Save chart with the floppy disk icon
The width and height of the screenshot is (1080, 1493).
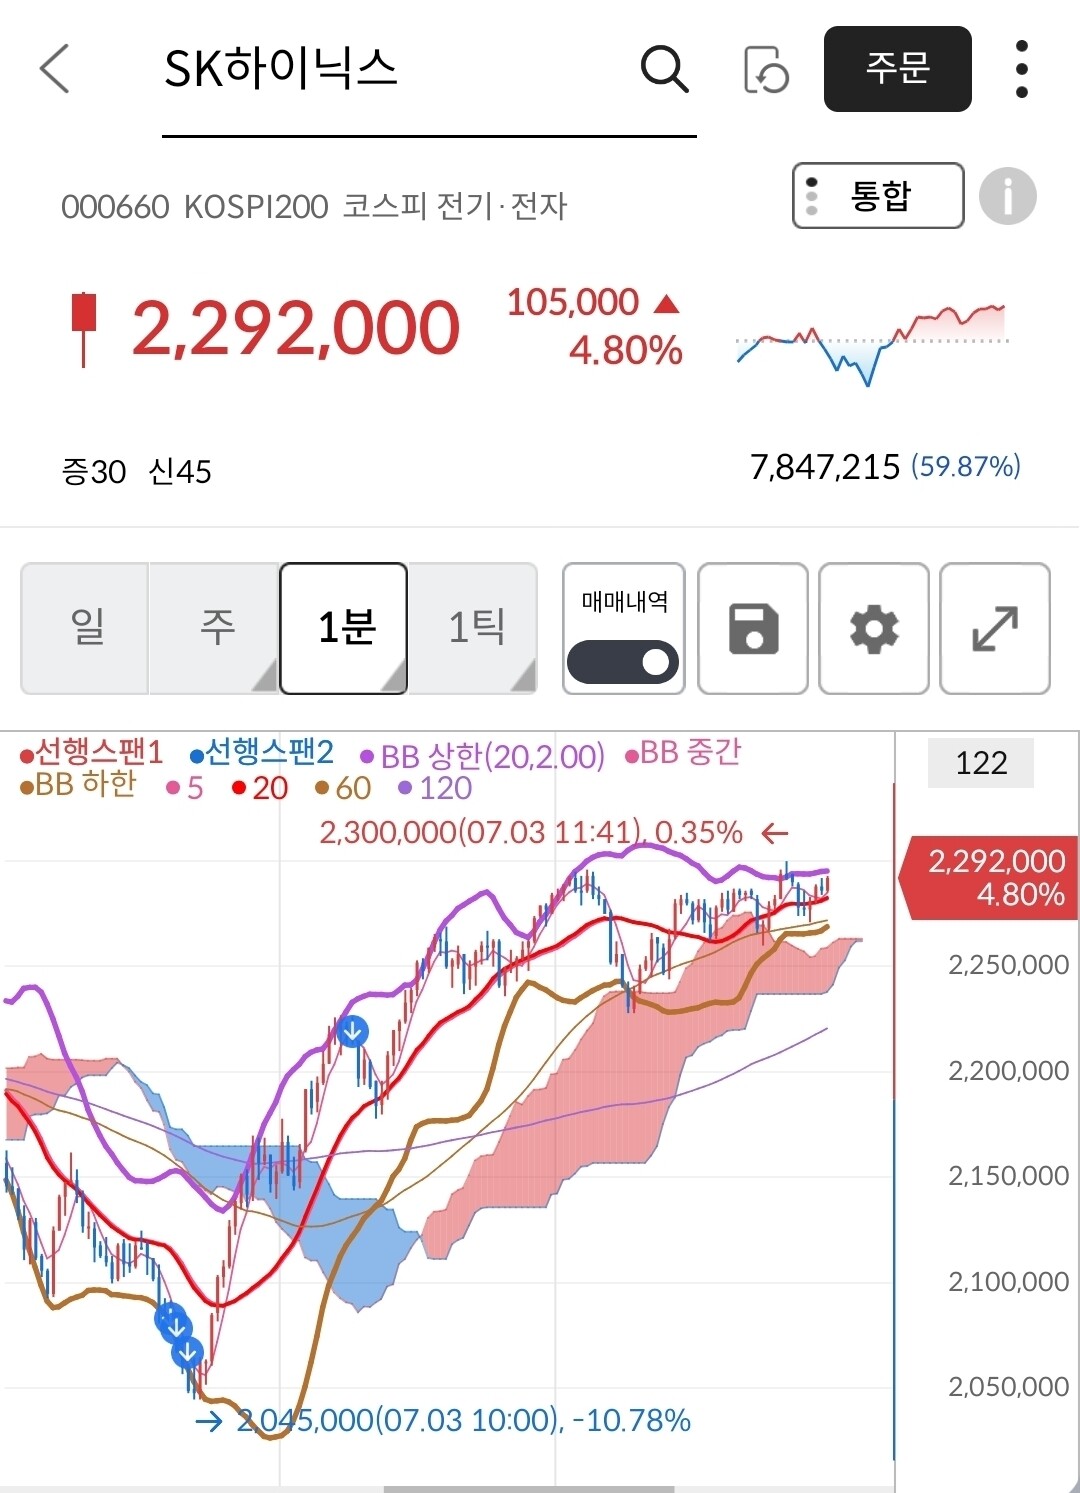point(753,629)
